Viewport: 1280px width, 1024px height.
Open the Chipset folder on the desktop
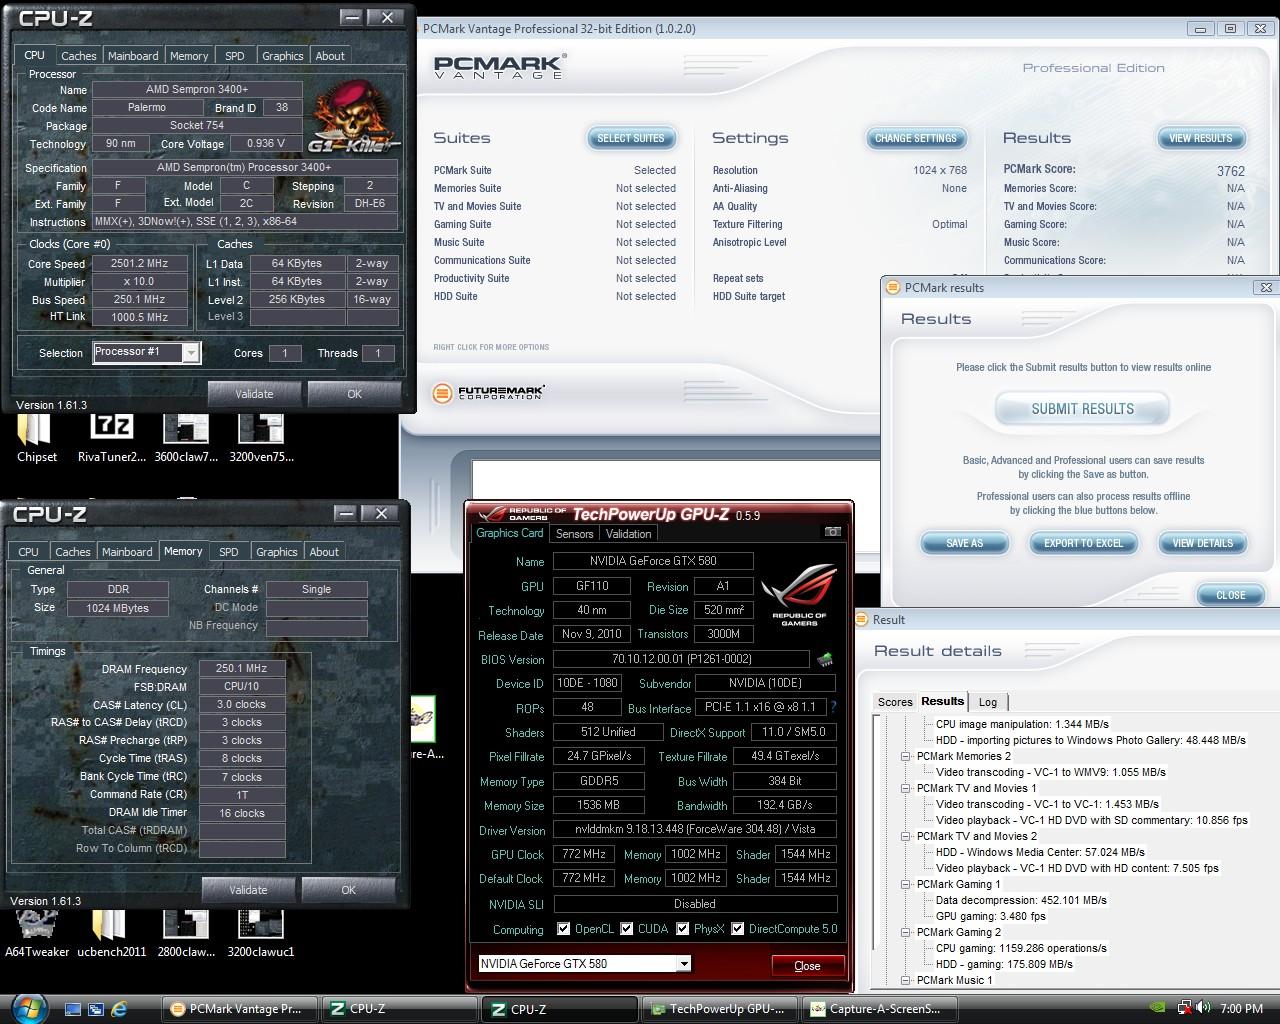(x=37, y=438)
